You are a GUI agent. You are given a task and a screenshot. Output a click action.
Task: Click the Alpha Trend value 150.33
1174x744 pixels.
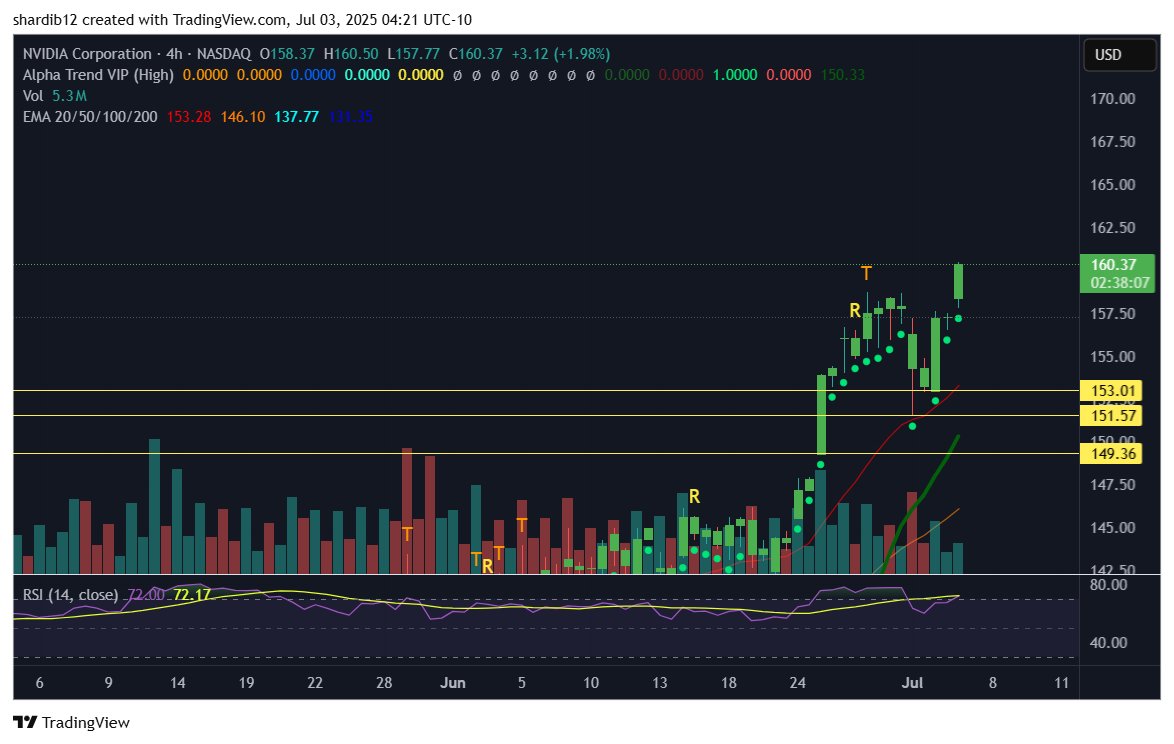pyautogui.click(x=842, y=75)
